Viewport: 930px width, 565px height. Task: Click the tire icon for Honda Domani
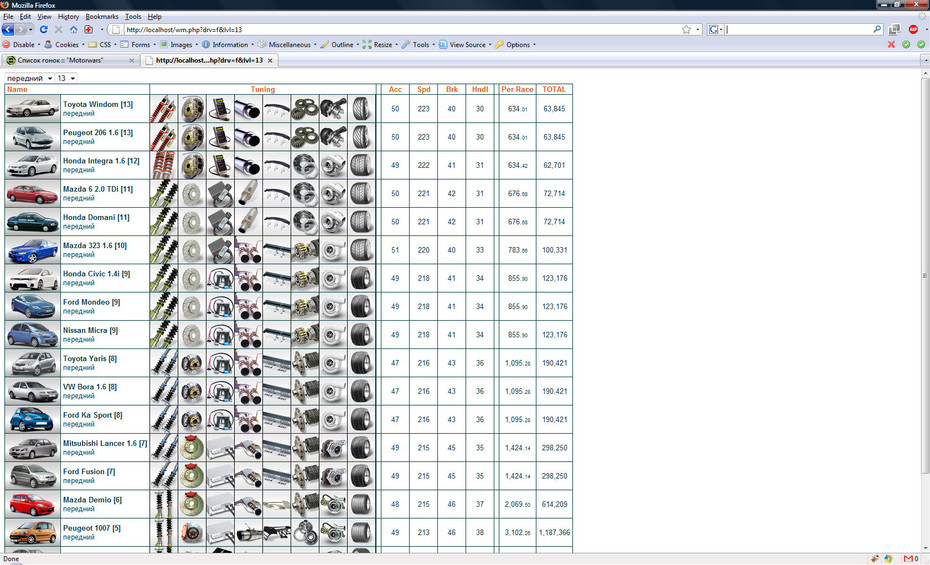point(361,222)
